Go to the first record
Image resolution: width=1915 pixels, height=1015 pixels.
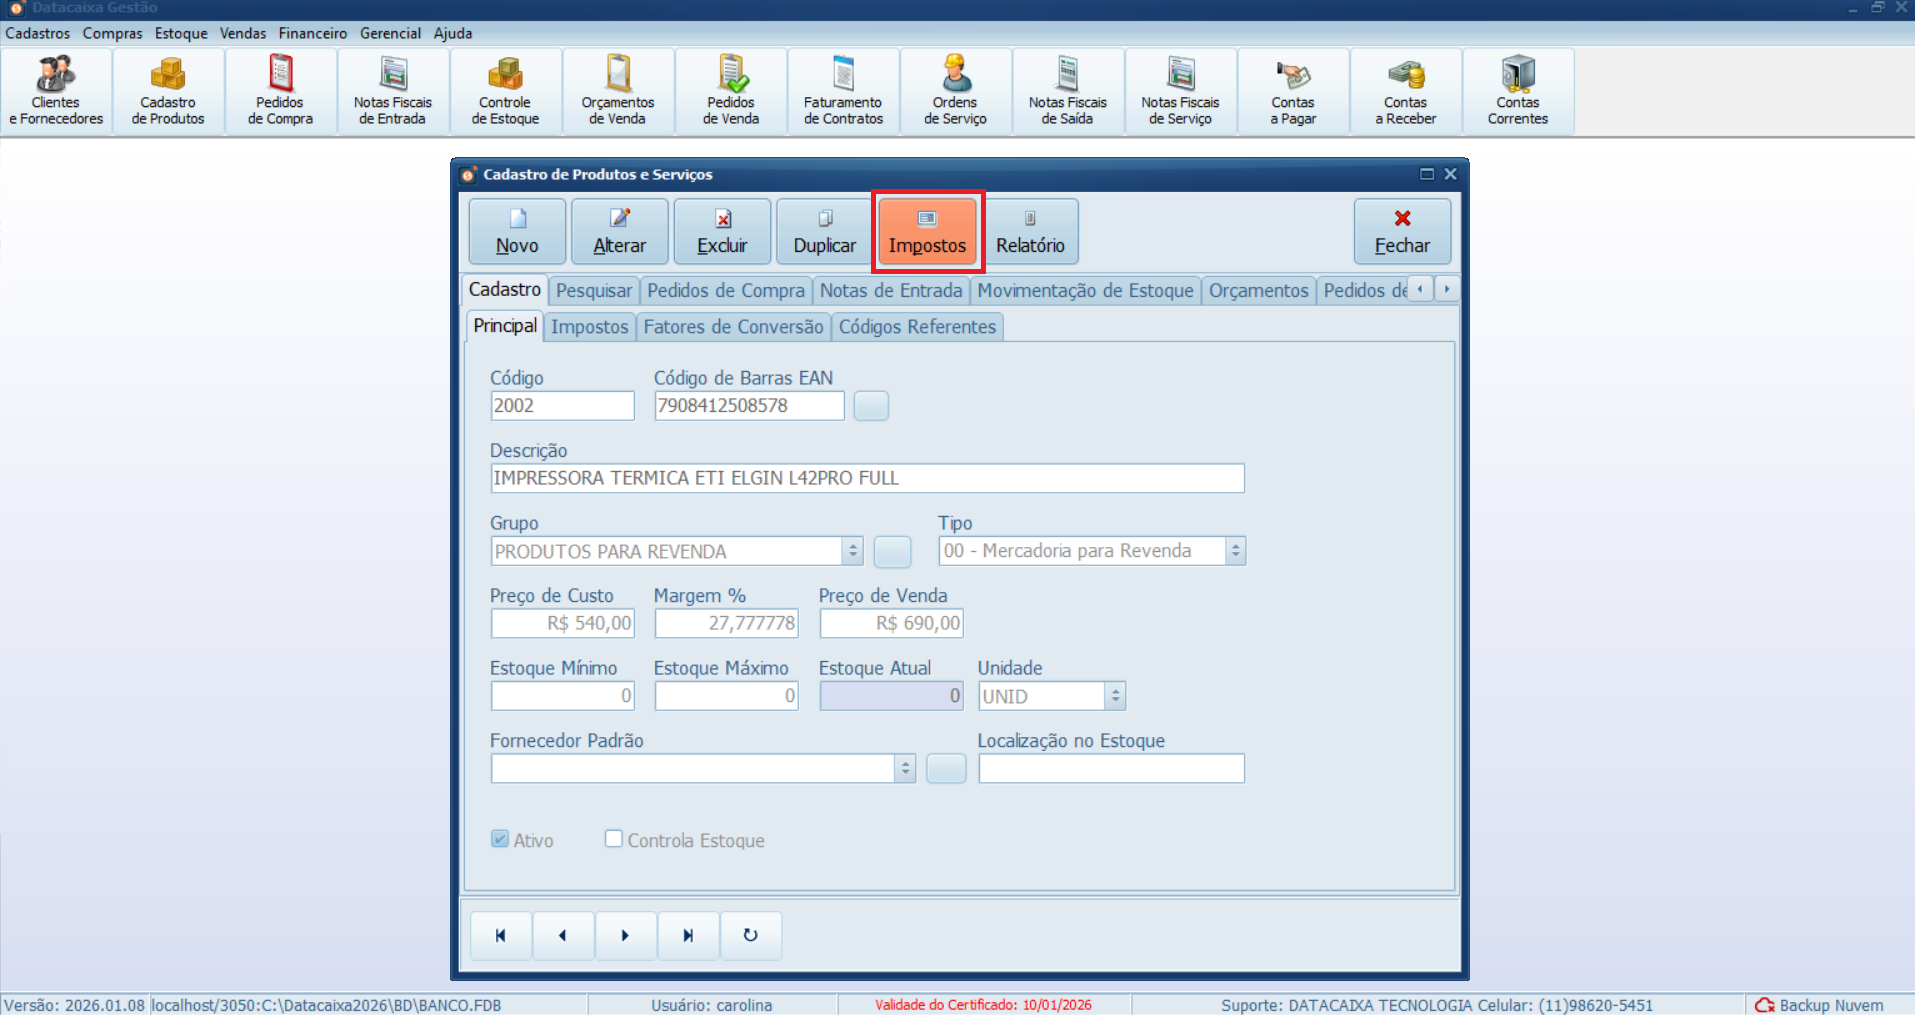coord(500,936)
